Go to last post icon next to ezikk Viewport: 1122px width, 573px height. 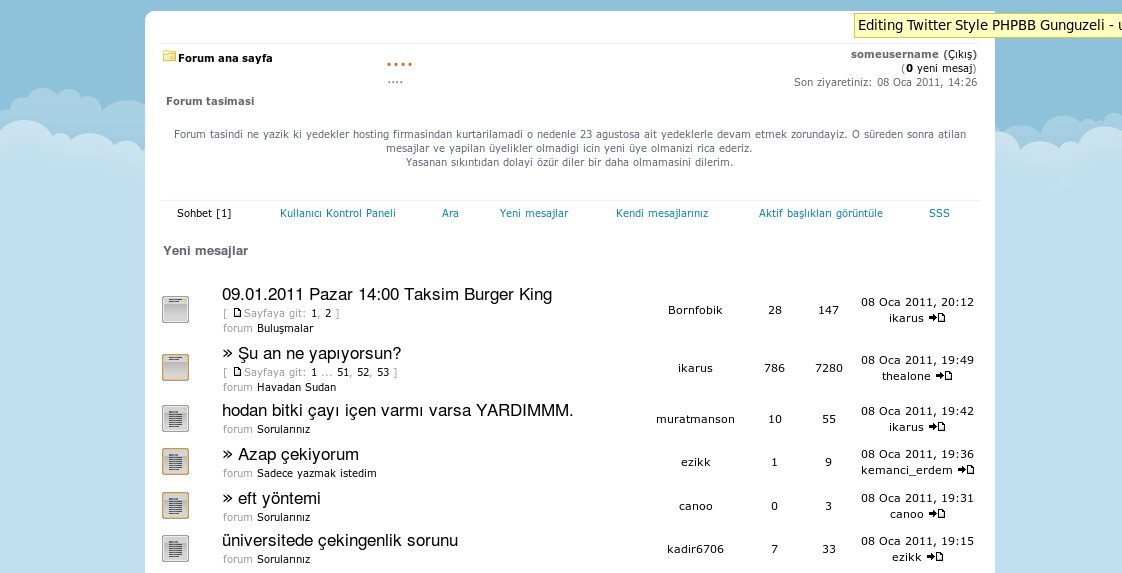click(x=935, y=556)
